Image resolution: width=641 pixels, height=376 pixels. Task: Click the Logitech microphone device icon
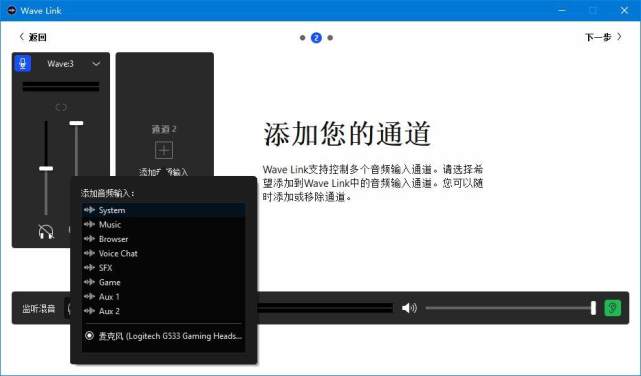[x=89, y=336]
